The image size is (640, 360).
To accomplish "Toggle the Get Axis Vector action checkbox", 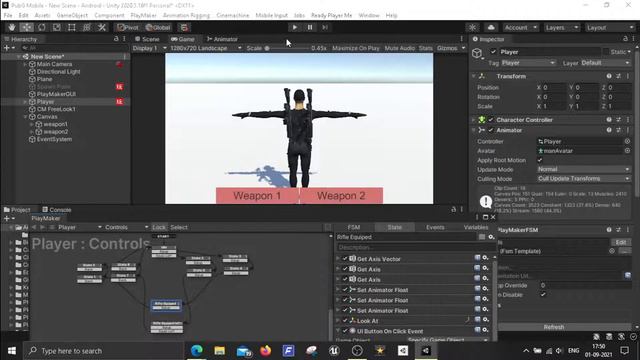I will (345, 259).
